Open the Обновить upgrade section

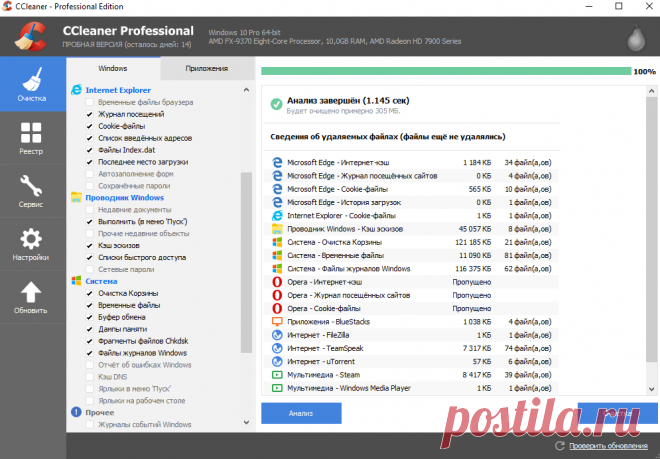coord(32,297)
